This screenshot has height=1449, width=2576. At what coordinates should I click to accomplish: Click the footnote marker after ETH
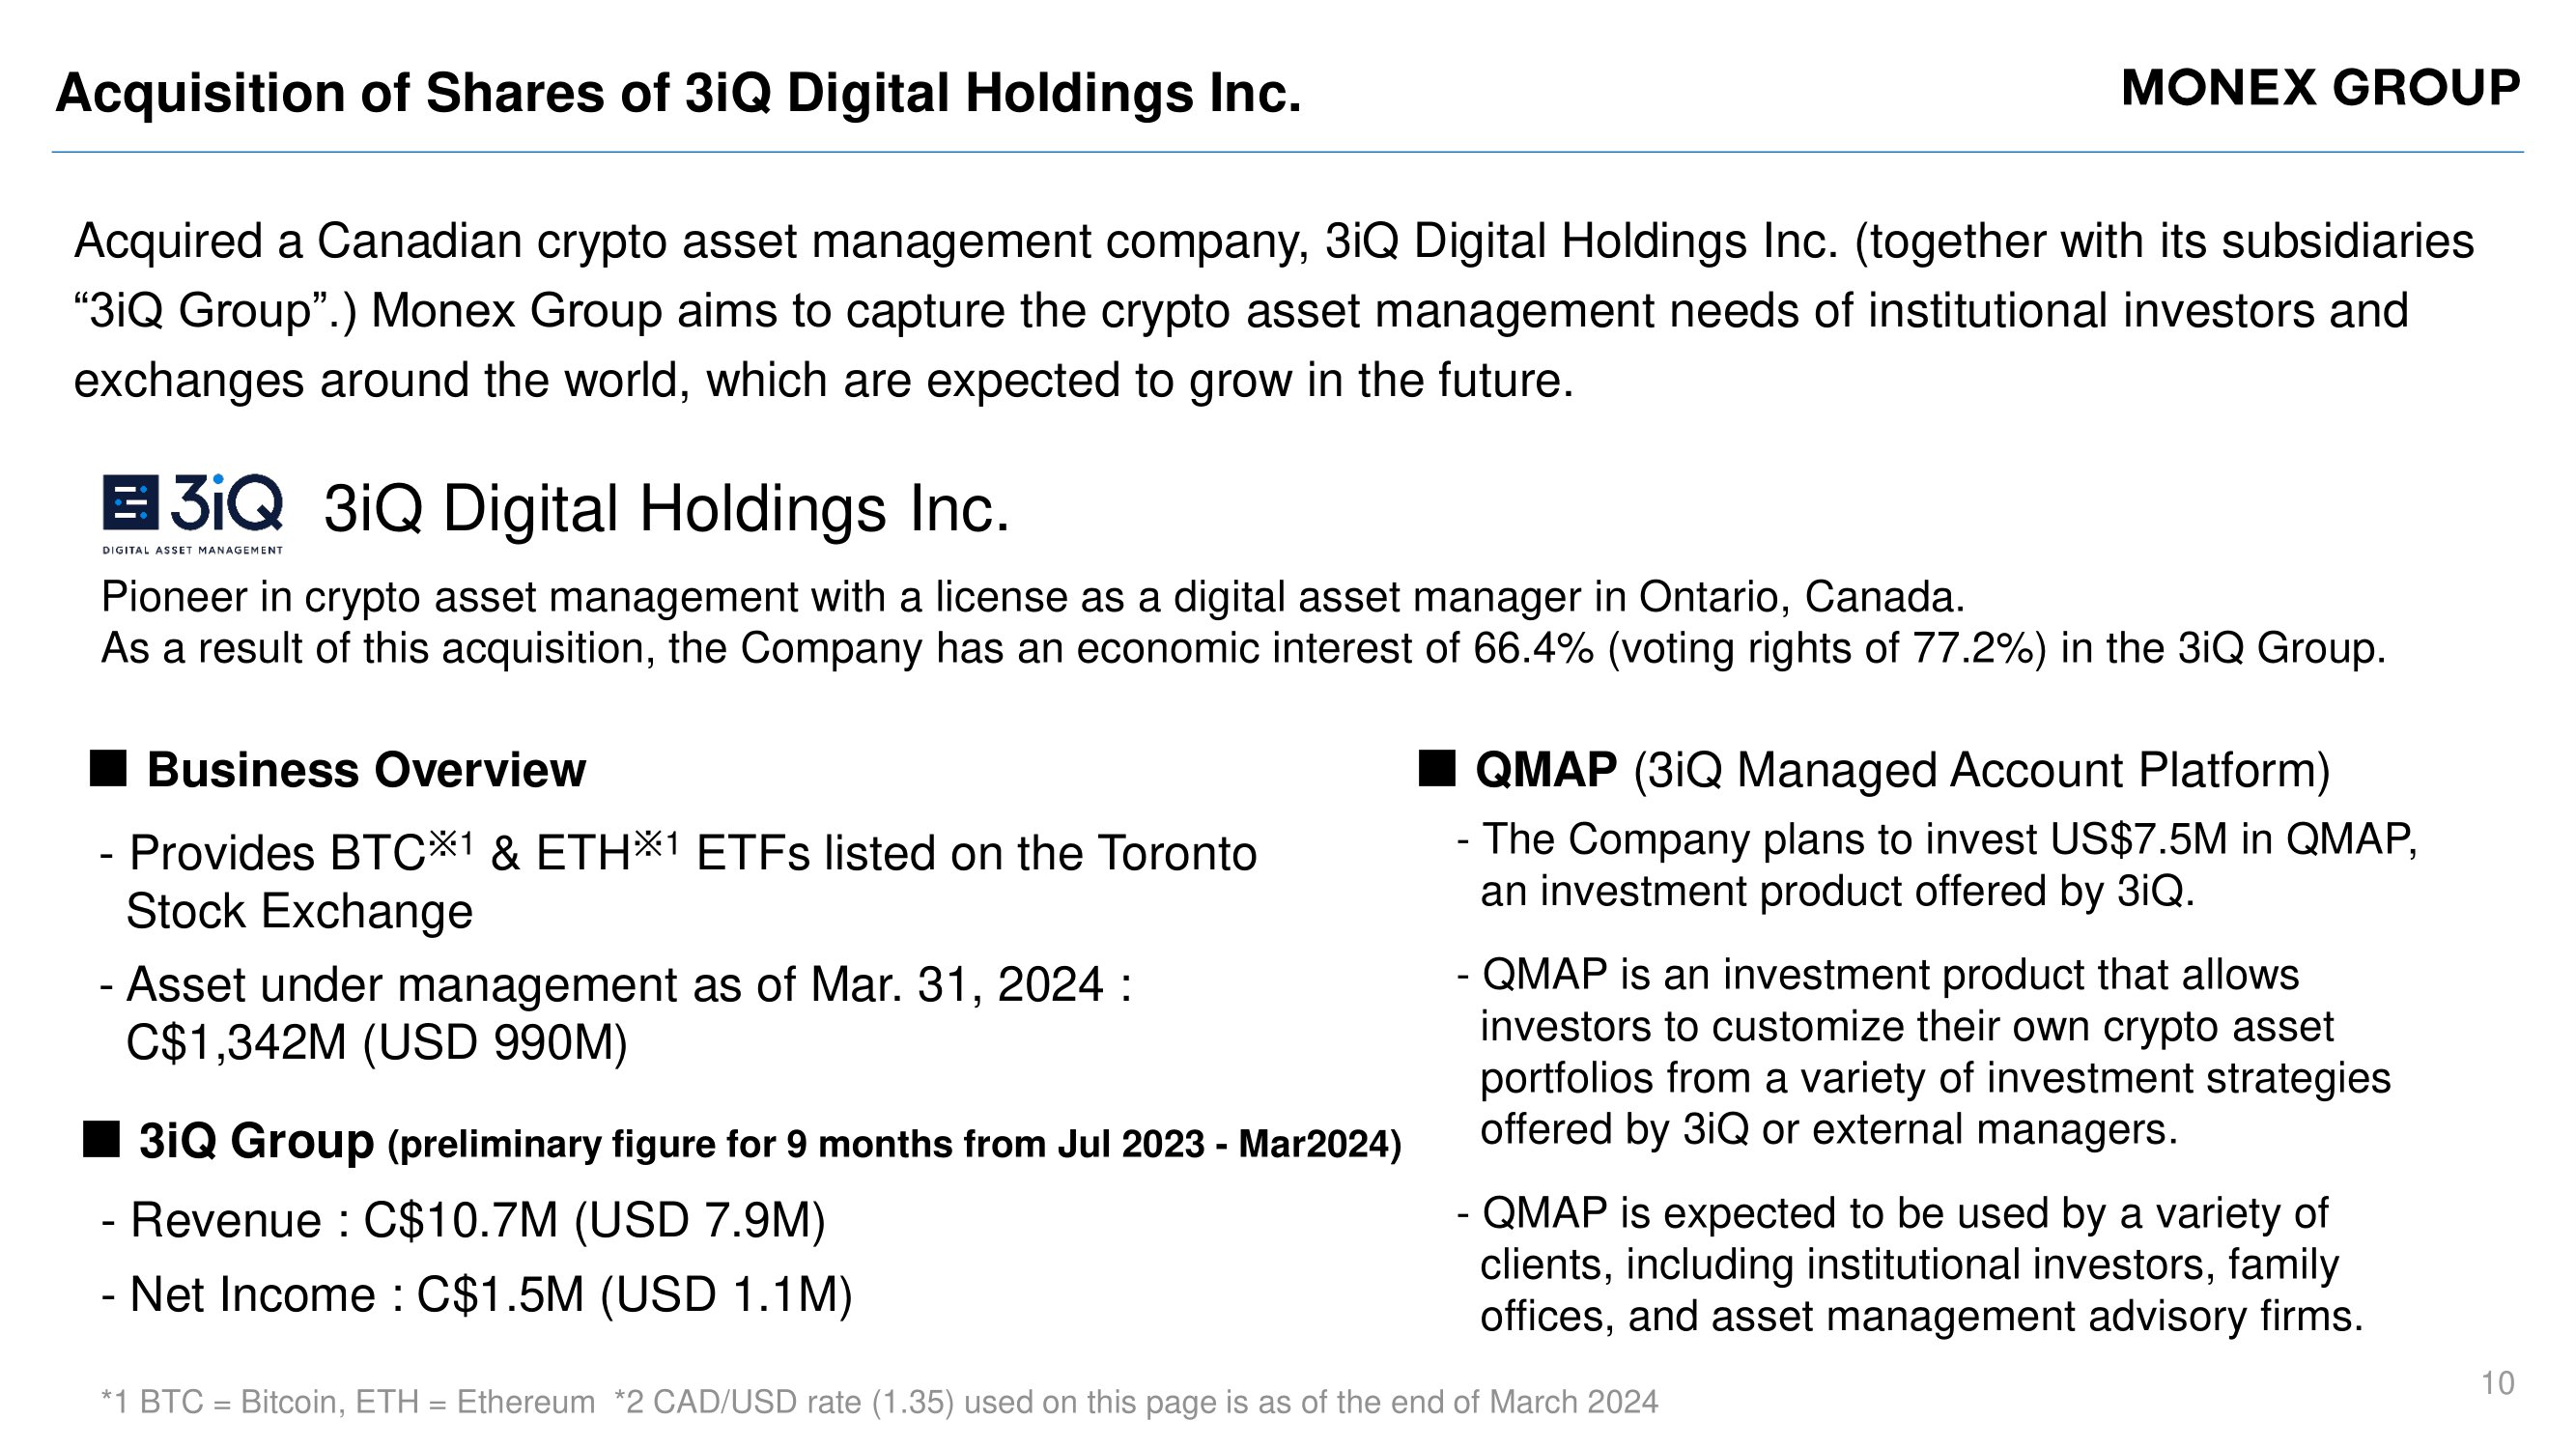pos(657,844)
